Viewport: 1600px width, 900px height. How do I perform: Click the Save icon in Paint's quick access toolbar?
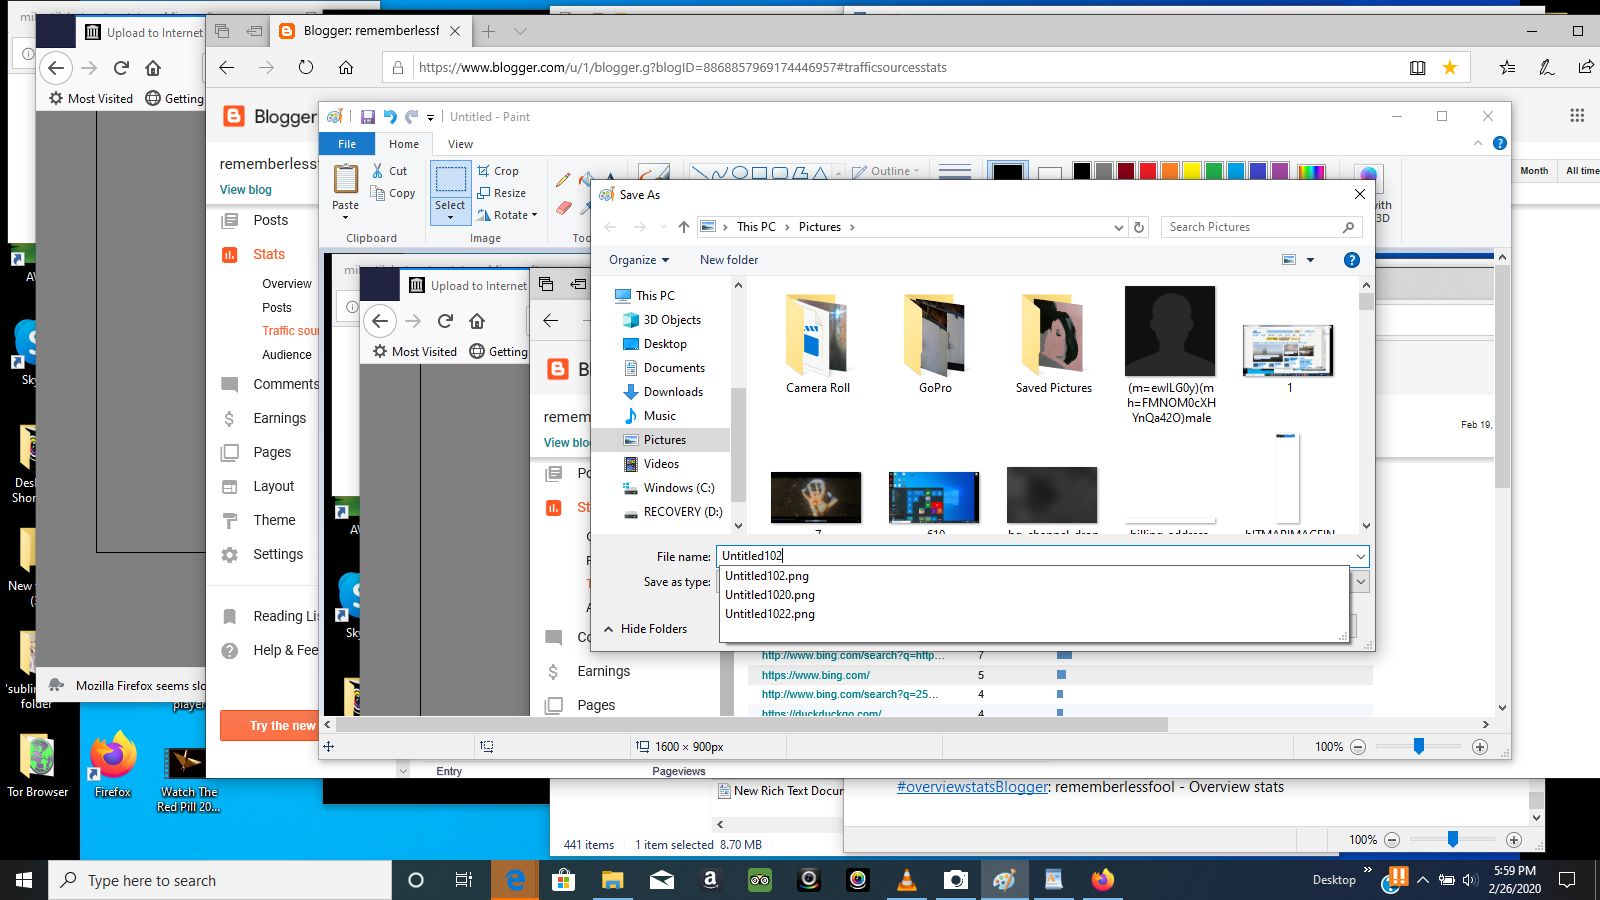click(x=367, y=117)
